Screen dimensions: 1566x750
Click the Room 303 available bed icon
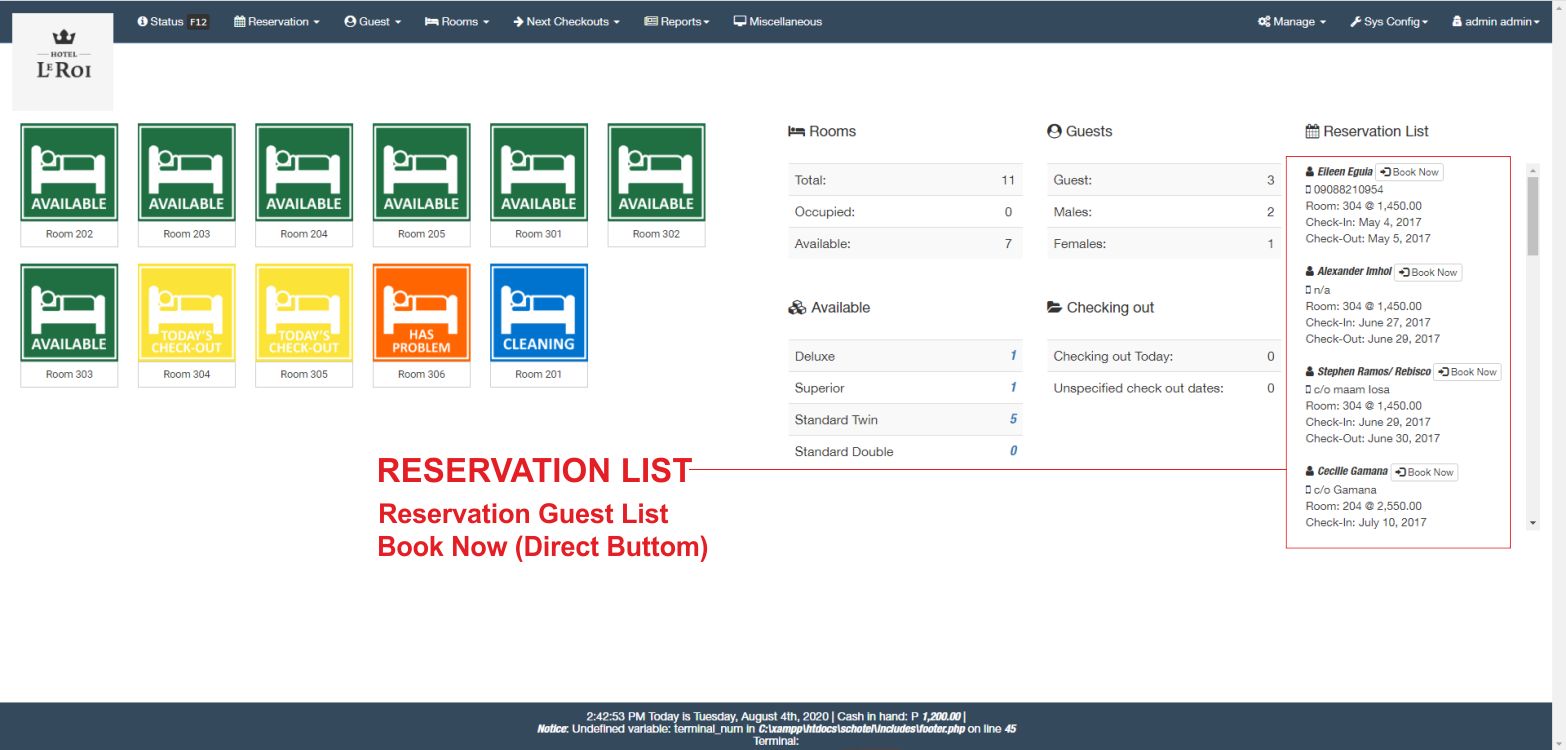(69, 312)
